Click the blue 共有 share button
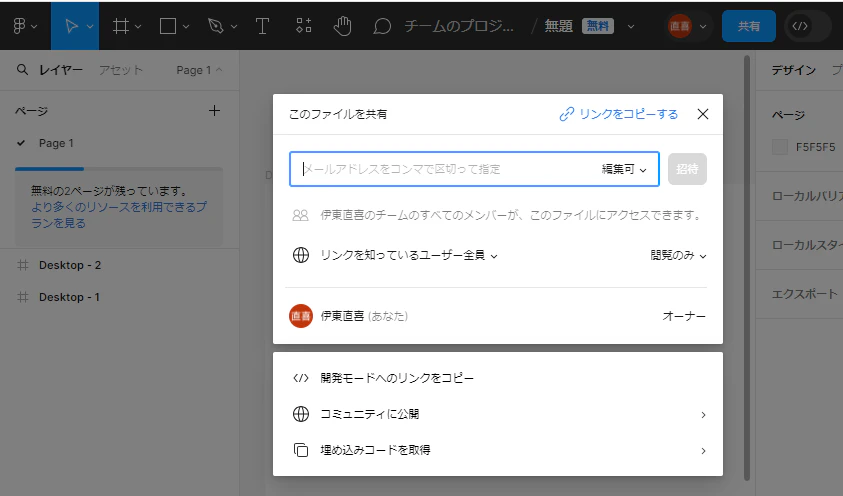Screen dimensions: 843x496 (748, 26)
